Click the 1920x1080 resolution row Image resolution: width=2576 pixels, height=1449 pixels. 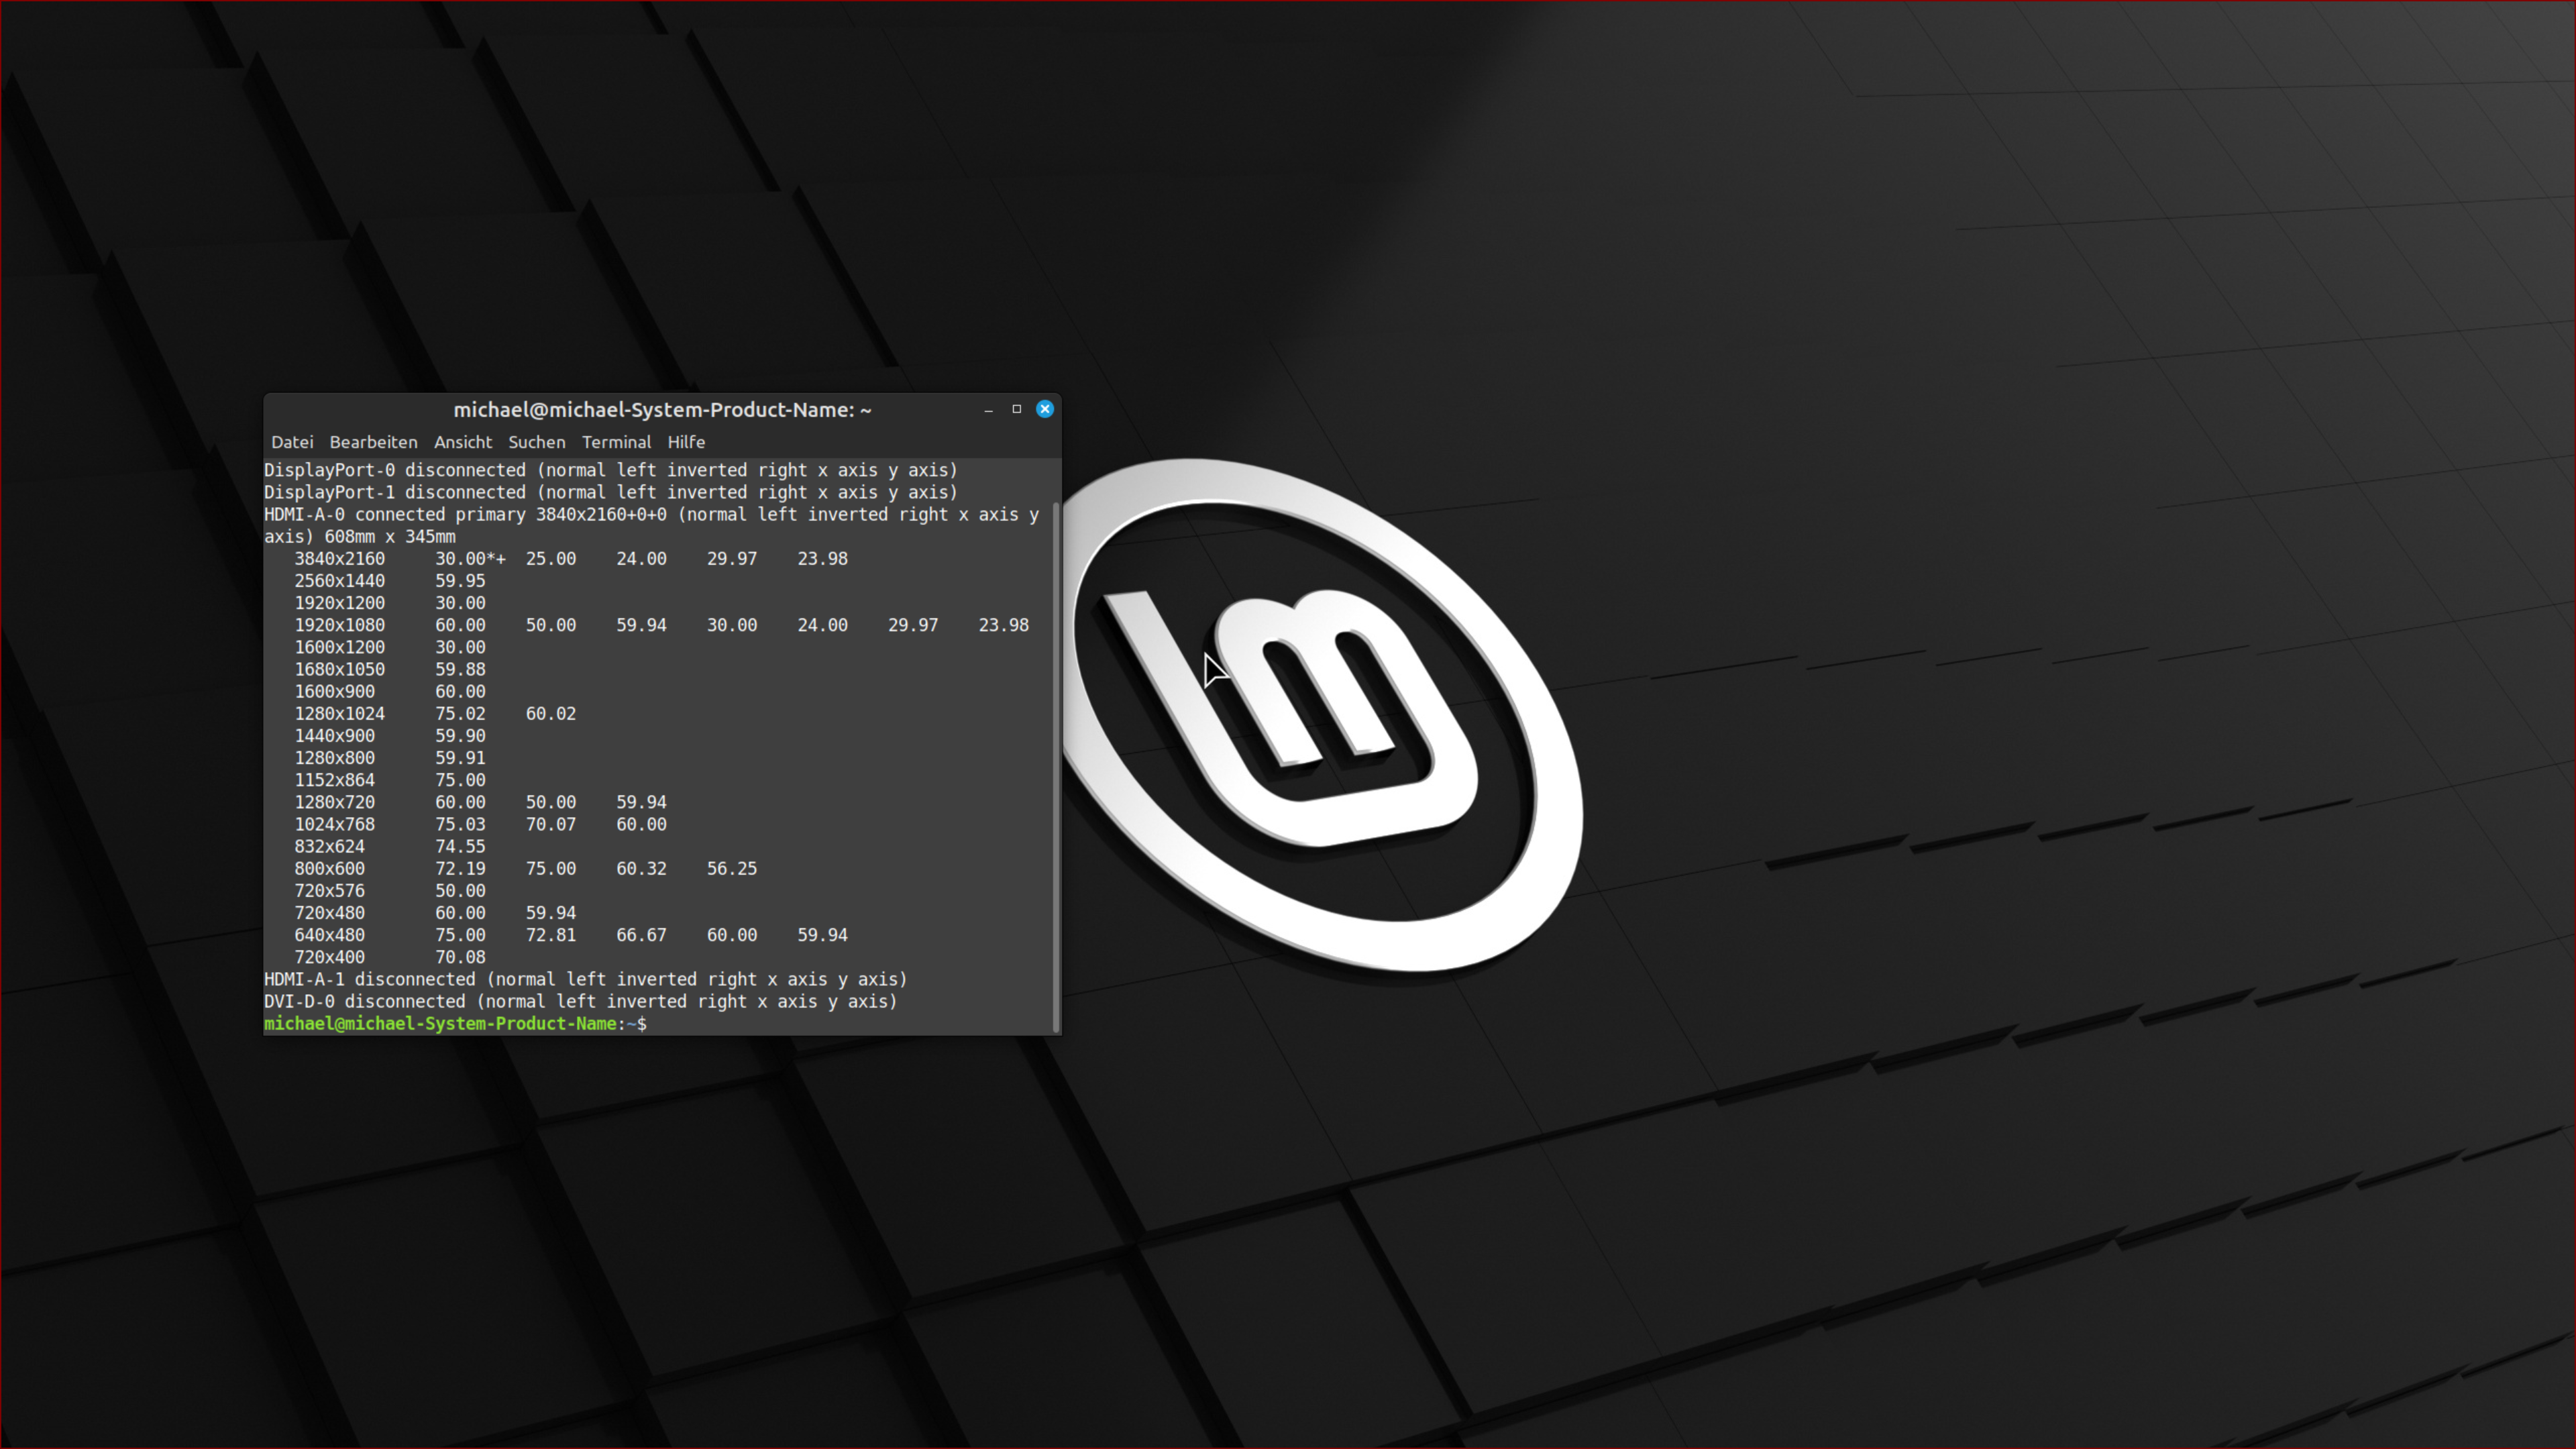click(339, 625)
